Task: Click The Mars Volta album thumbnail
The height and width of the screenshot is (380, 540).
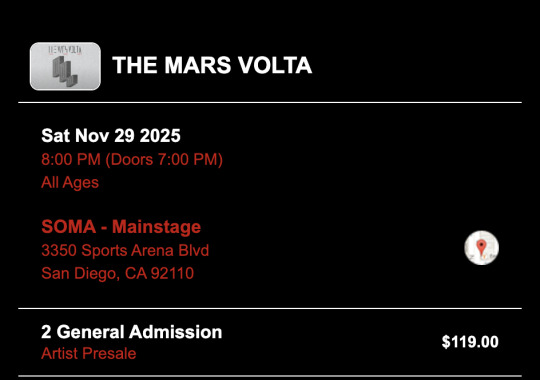Action: click(65, 66)
